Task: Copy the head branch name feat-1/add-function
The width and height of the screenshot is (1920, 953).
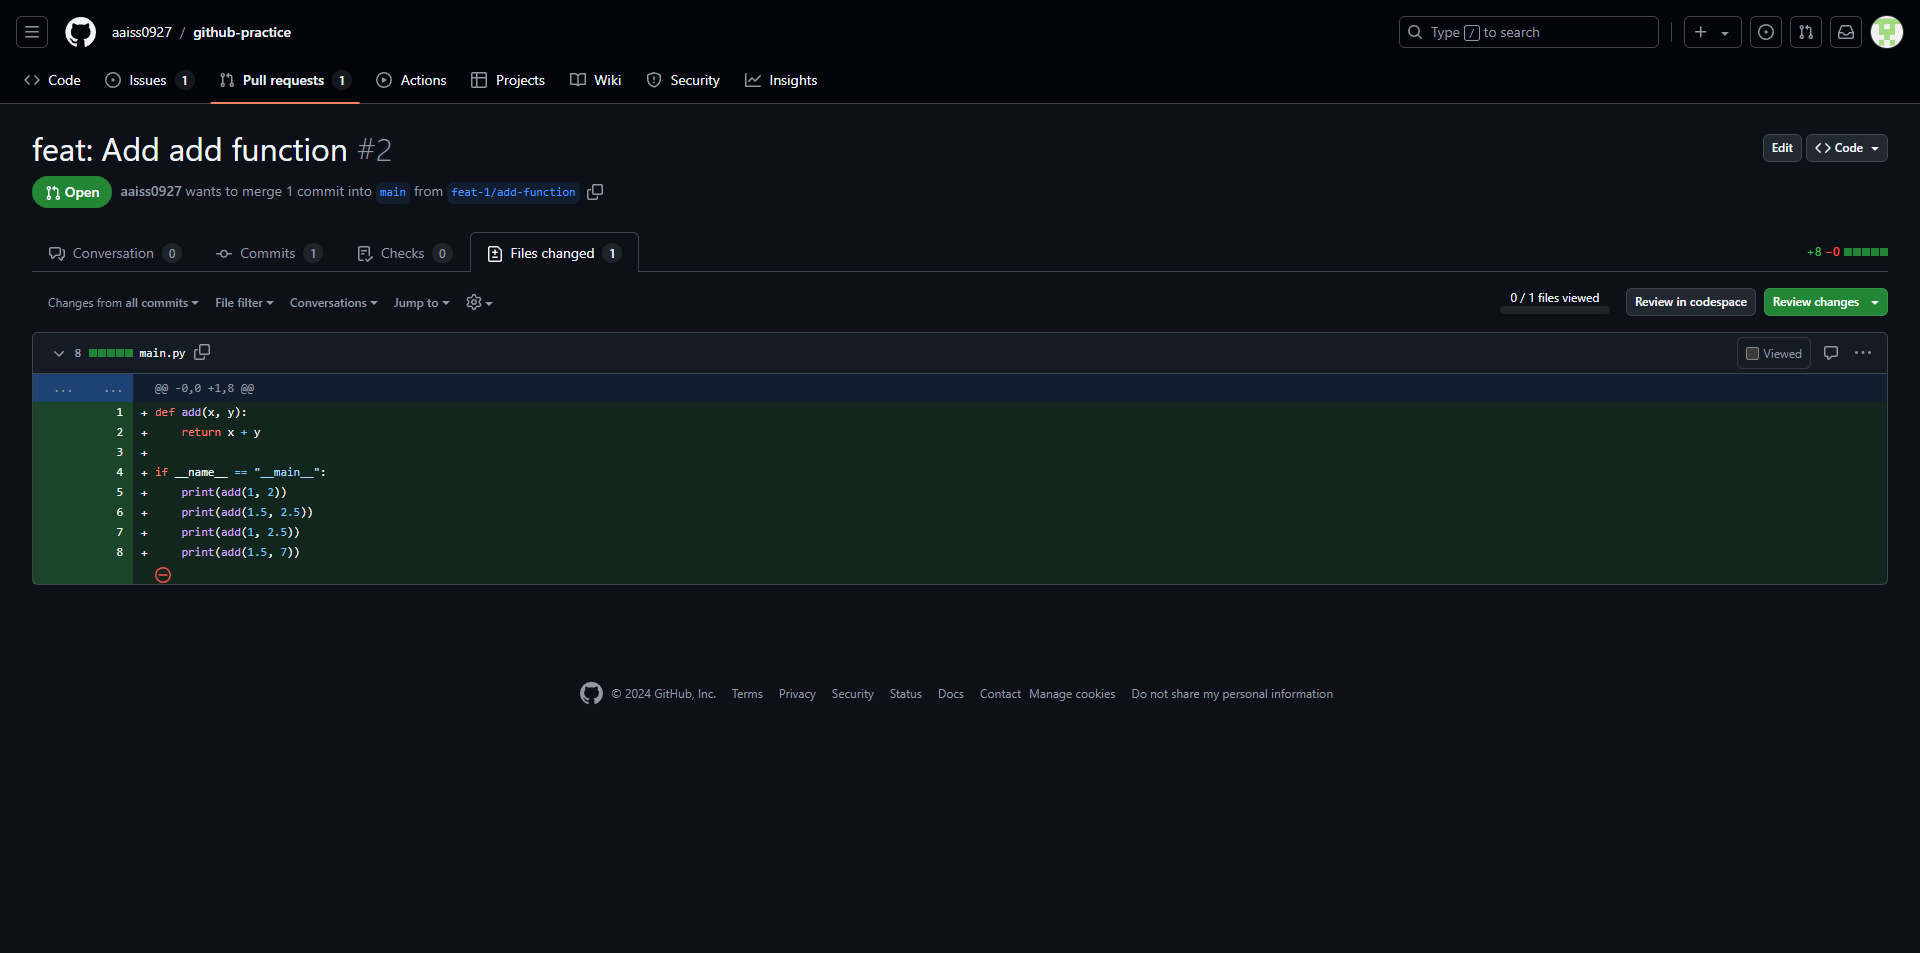Action: click(x=595, y=192)
